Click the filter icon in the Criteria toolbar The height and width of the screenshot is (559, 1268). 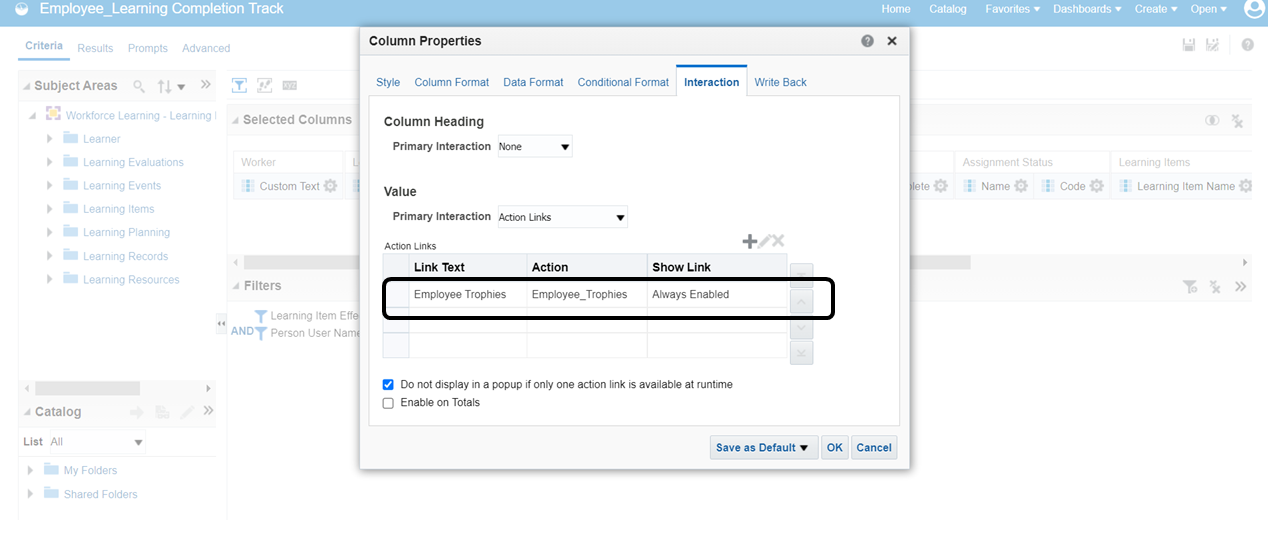click(240, 85)
